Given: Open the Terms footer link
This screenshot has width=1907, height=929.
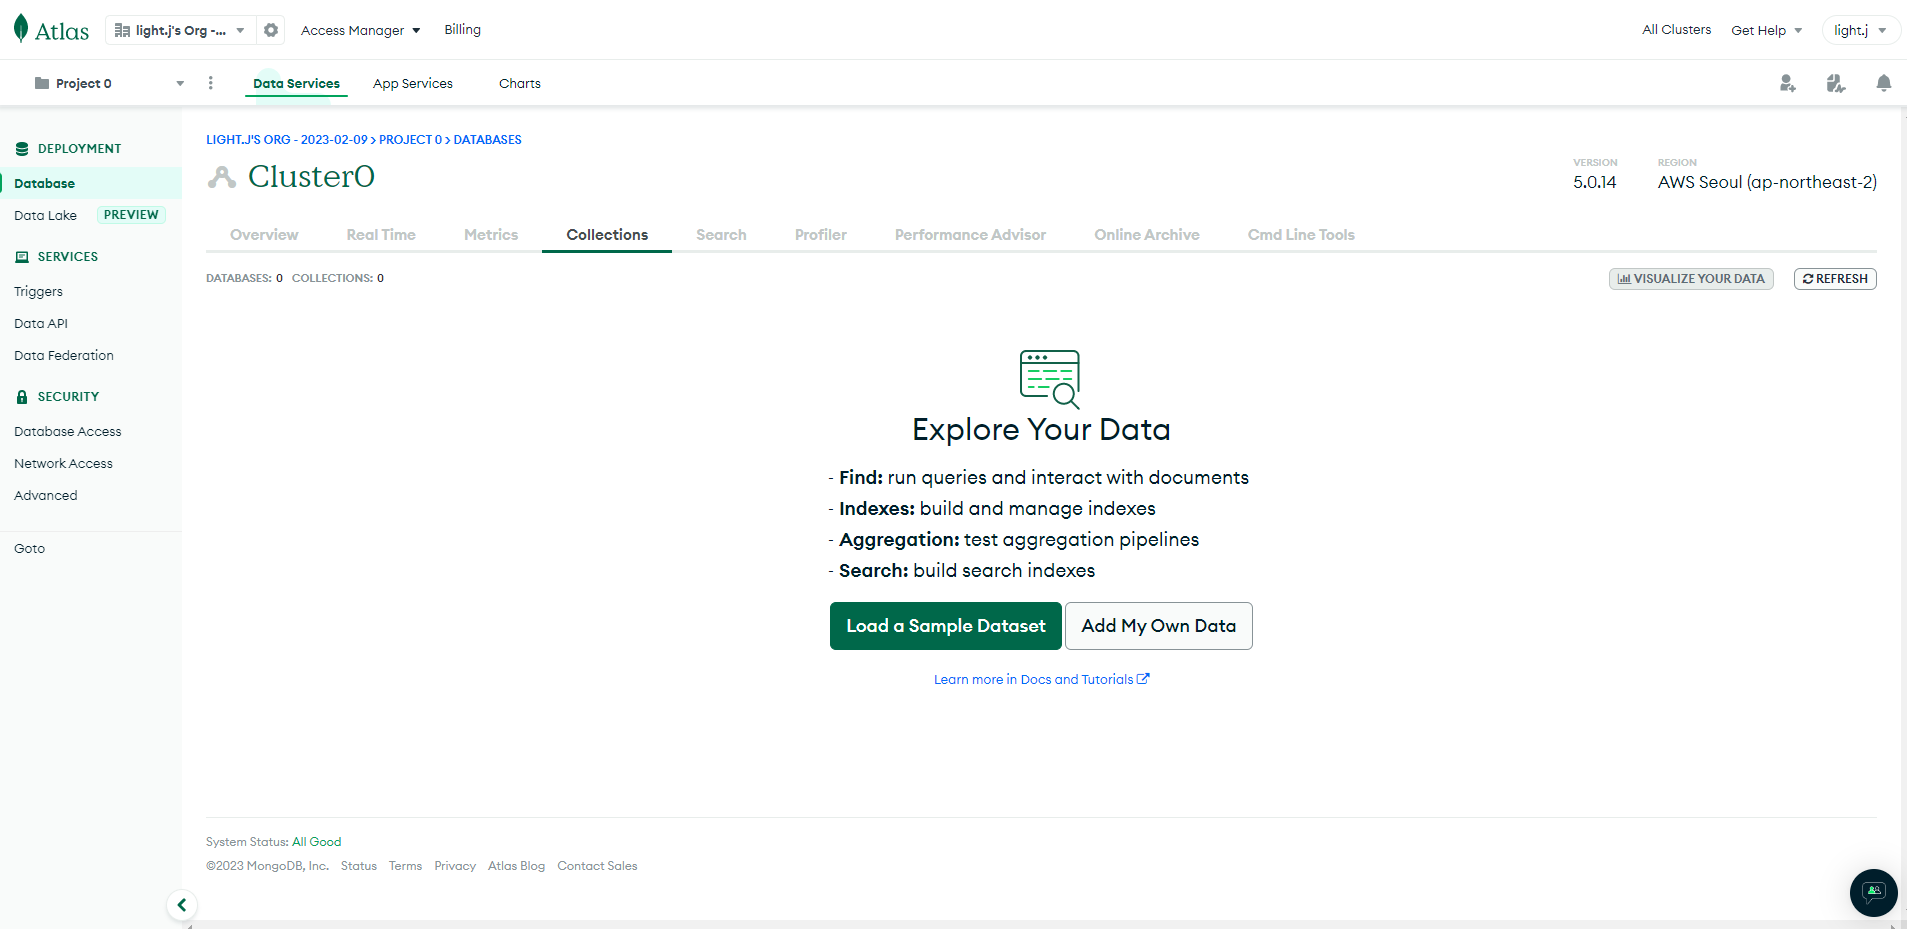Looking at the screenshot, I should (x=405, y=866).
